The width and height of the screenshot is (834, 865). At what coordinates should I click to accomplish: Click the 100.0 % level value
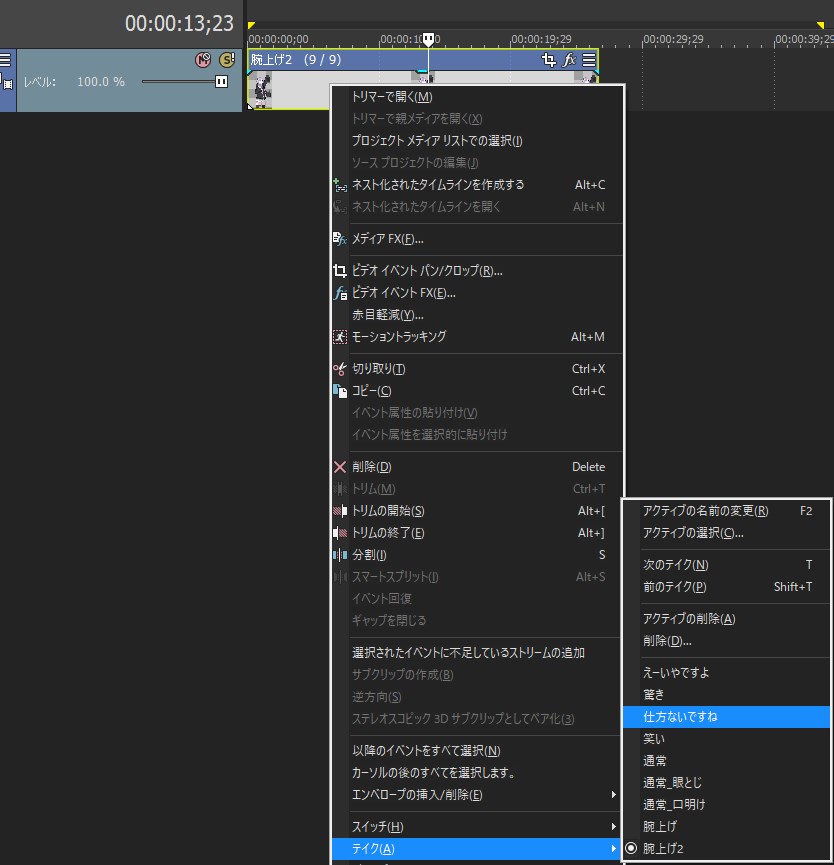[101, 82]
